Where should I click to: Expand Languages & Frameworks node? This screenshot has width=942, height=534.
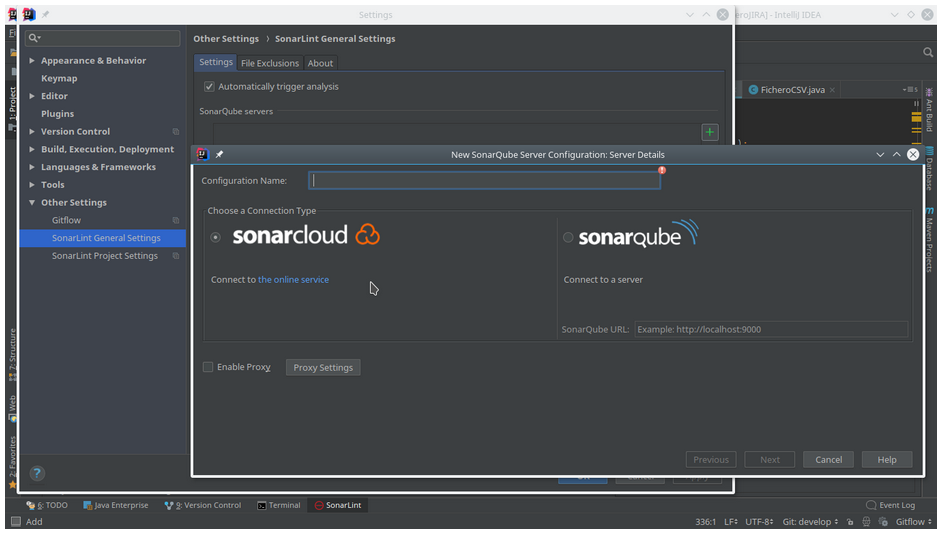click(x=32, y=167)
